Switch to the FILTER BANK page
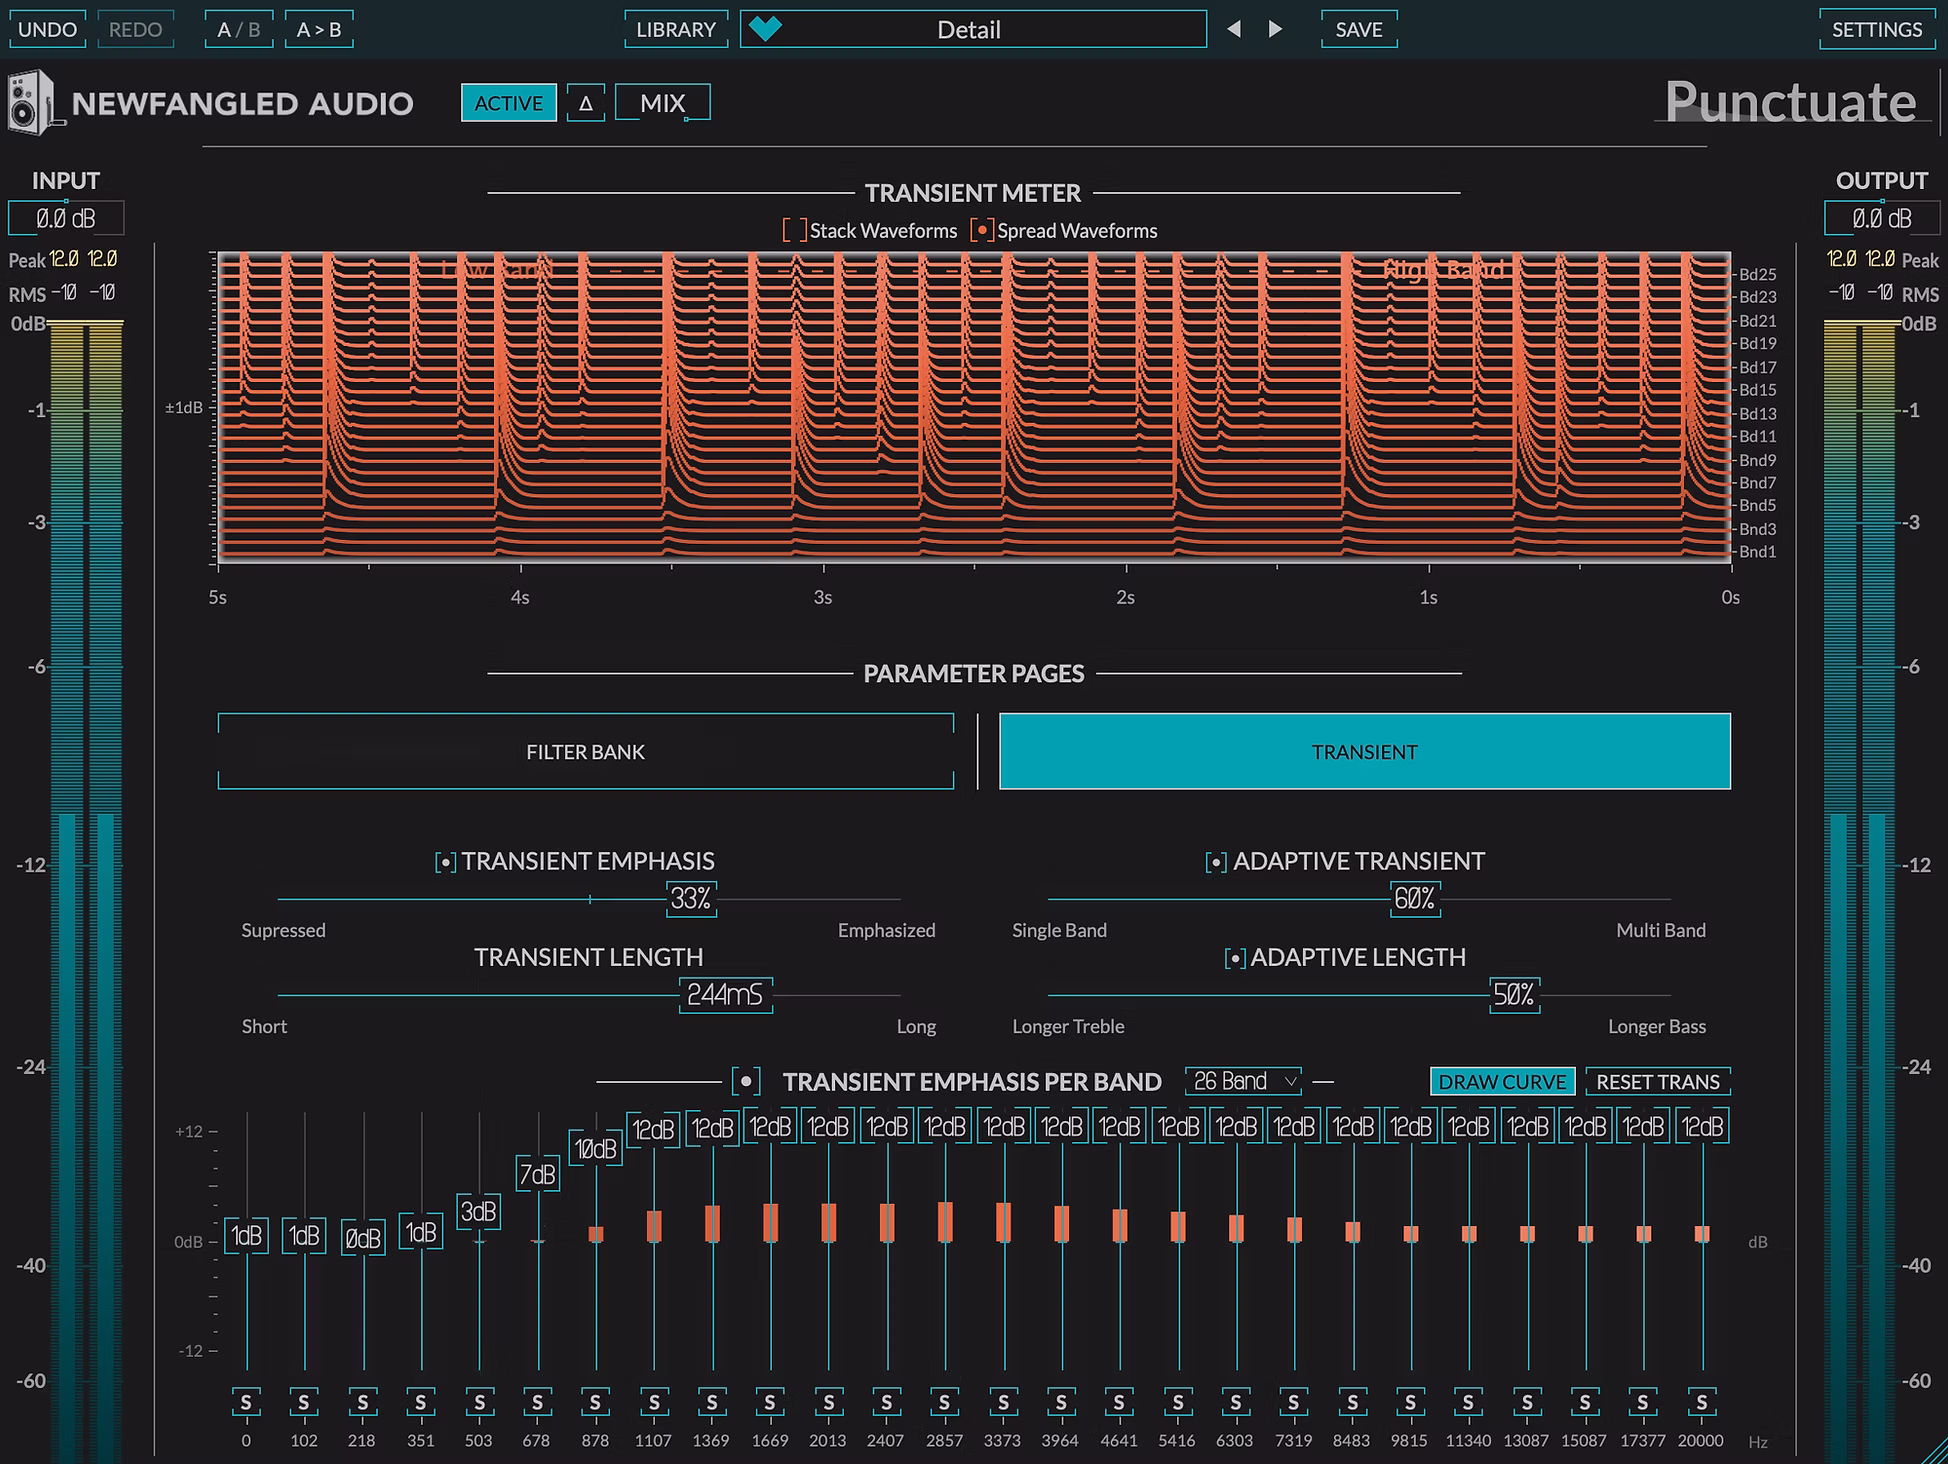Image resolution: width=1948 pixels, height=1464 pixels. [586, 751]
